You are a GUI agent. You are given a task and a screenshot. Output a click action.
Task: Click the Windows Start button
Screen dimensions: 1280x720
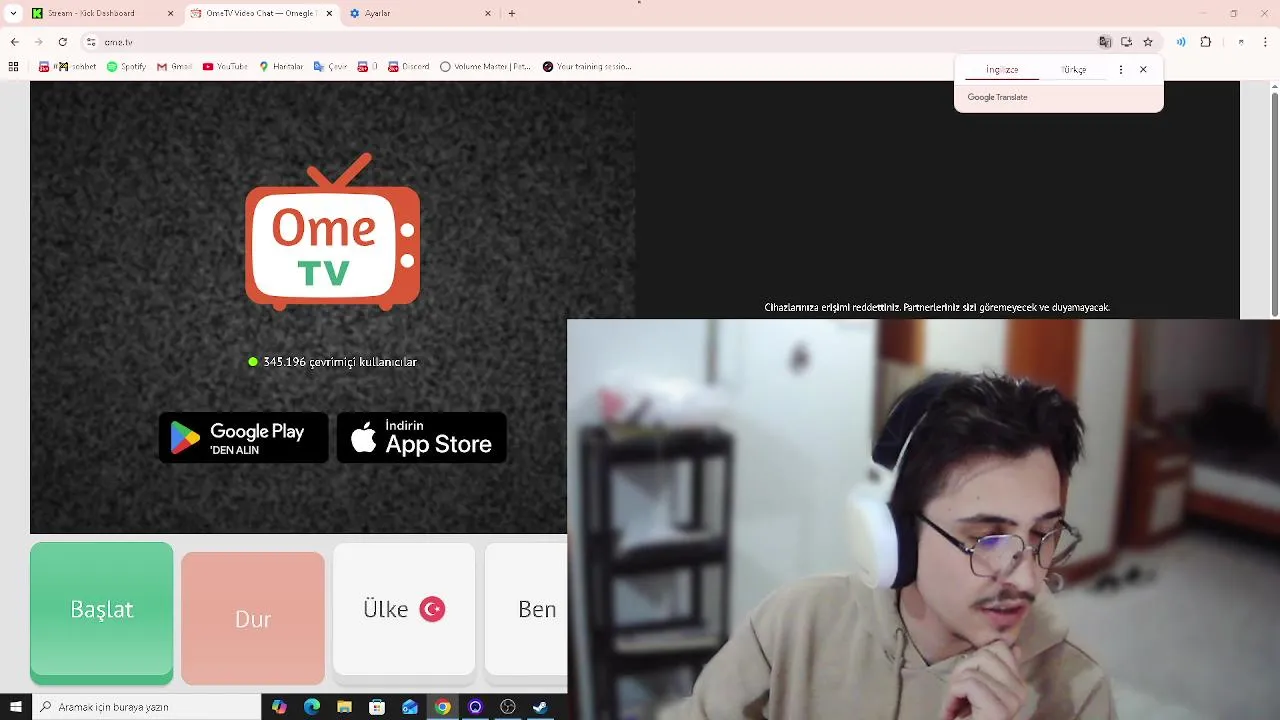15,707
